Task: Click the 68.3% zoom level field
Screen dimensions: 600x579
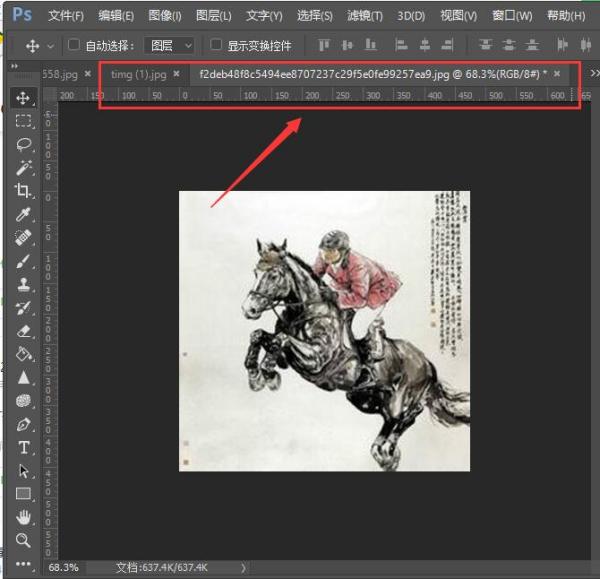Action: (x=64, y=567)
